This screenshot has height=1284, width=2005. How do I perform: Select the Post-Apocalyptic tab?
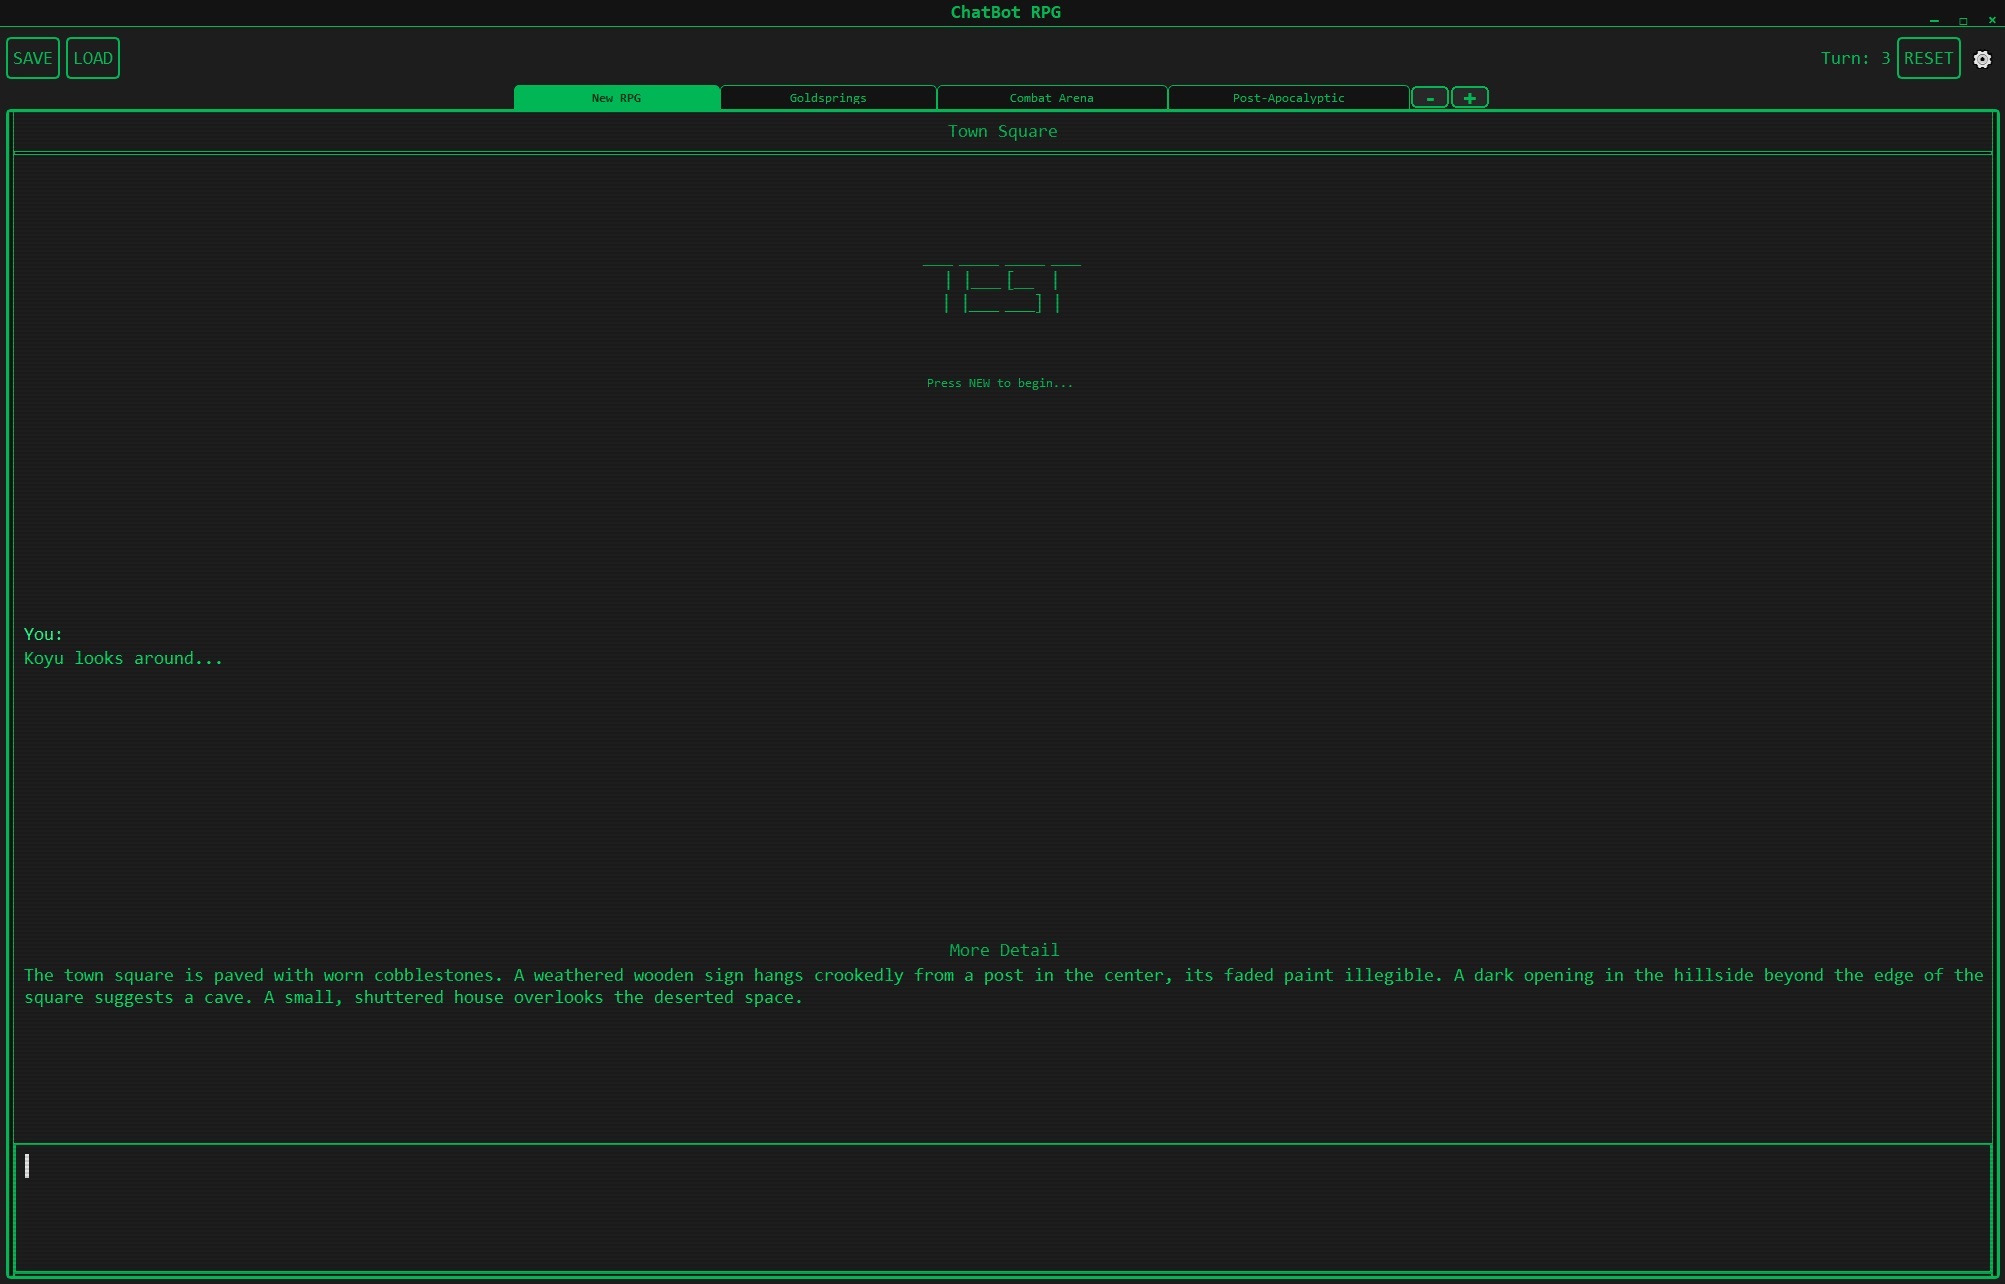[1288, 98]
